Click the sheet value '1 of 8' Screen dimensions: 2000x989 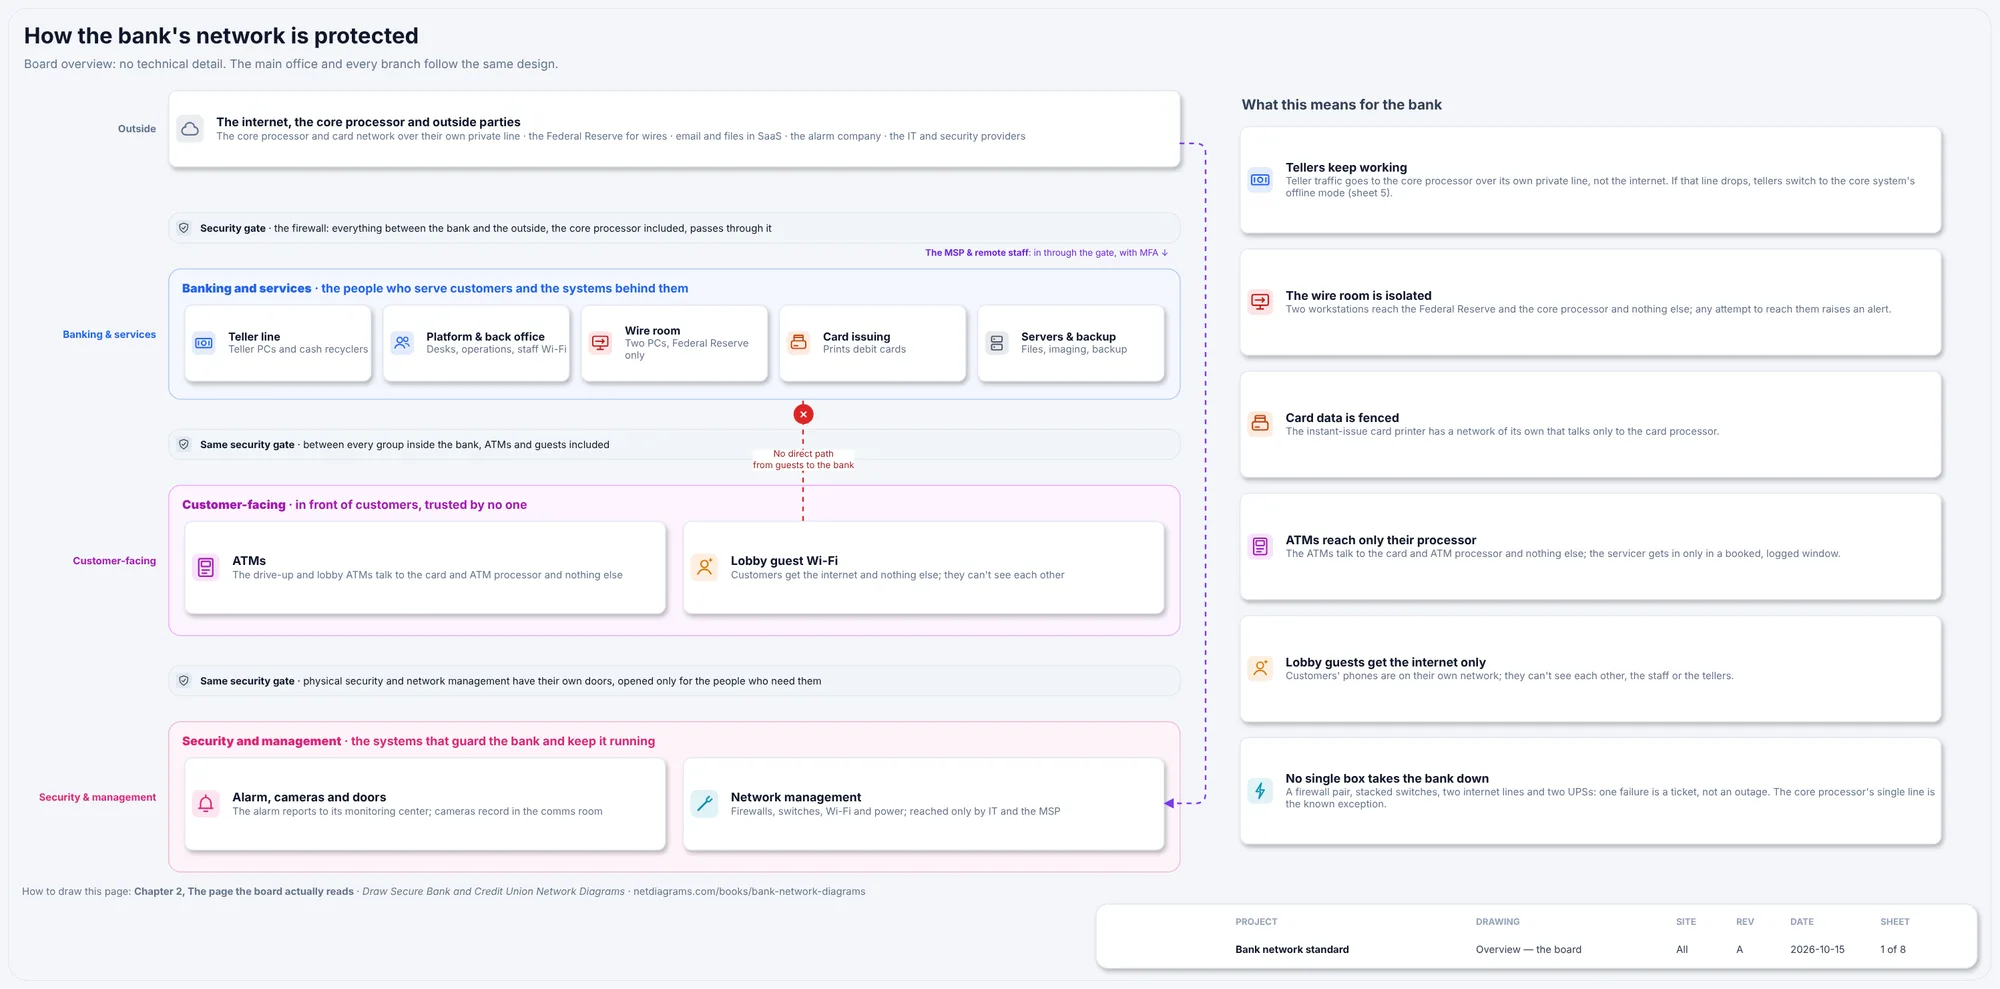pyautogui.click(x=1893, y=950)
